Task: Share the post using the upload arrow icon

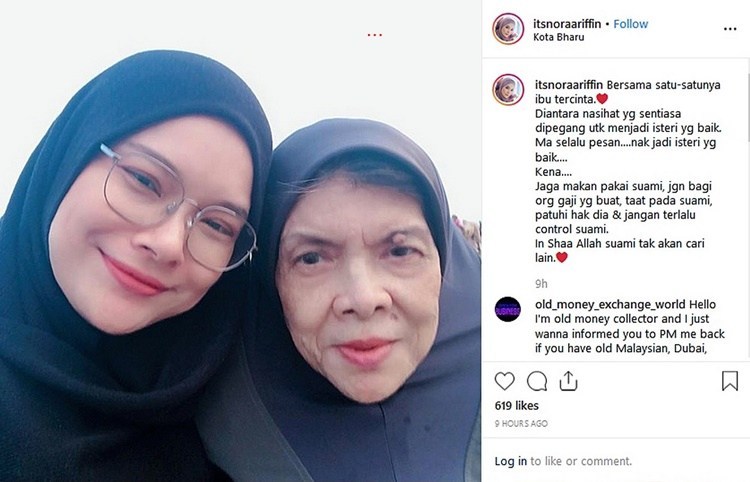Action: [x=568, y=381]
